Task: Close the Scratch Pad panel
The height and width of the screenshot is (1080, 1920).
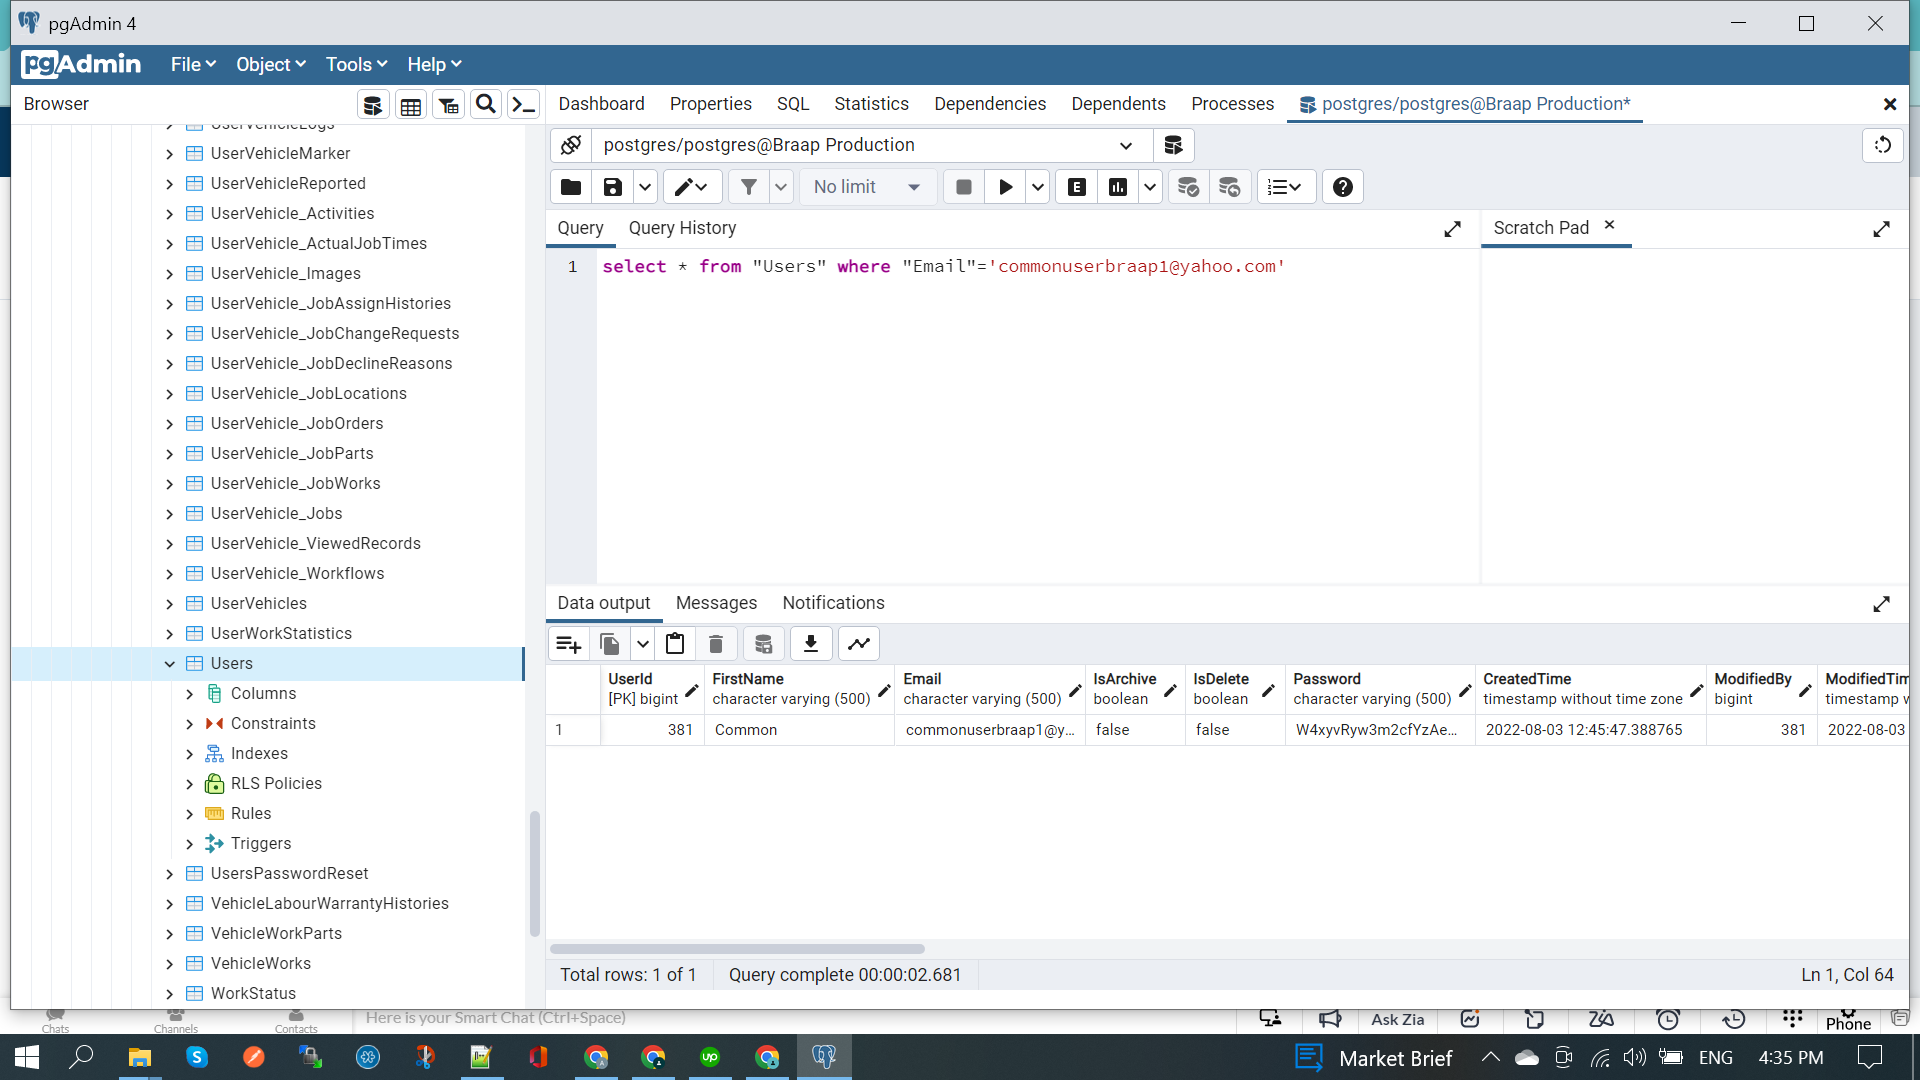Action: tap(1609, 225)
